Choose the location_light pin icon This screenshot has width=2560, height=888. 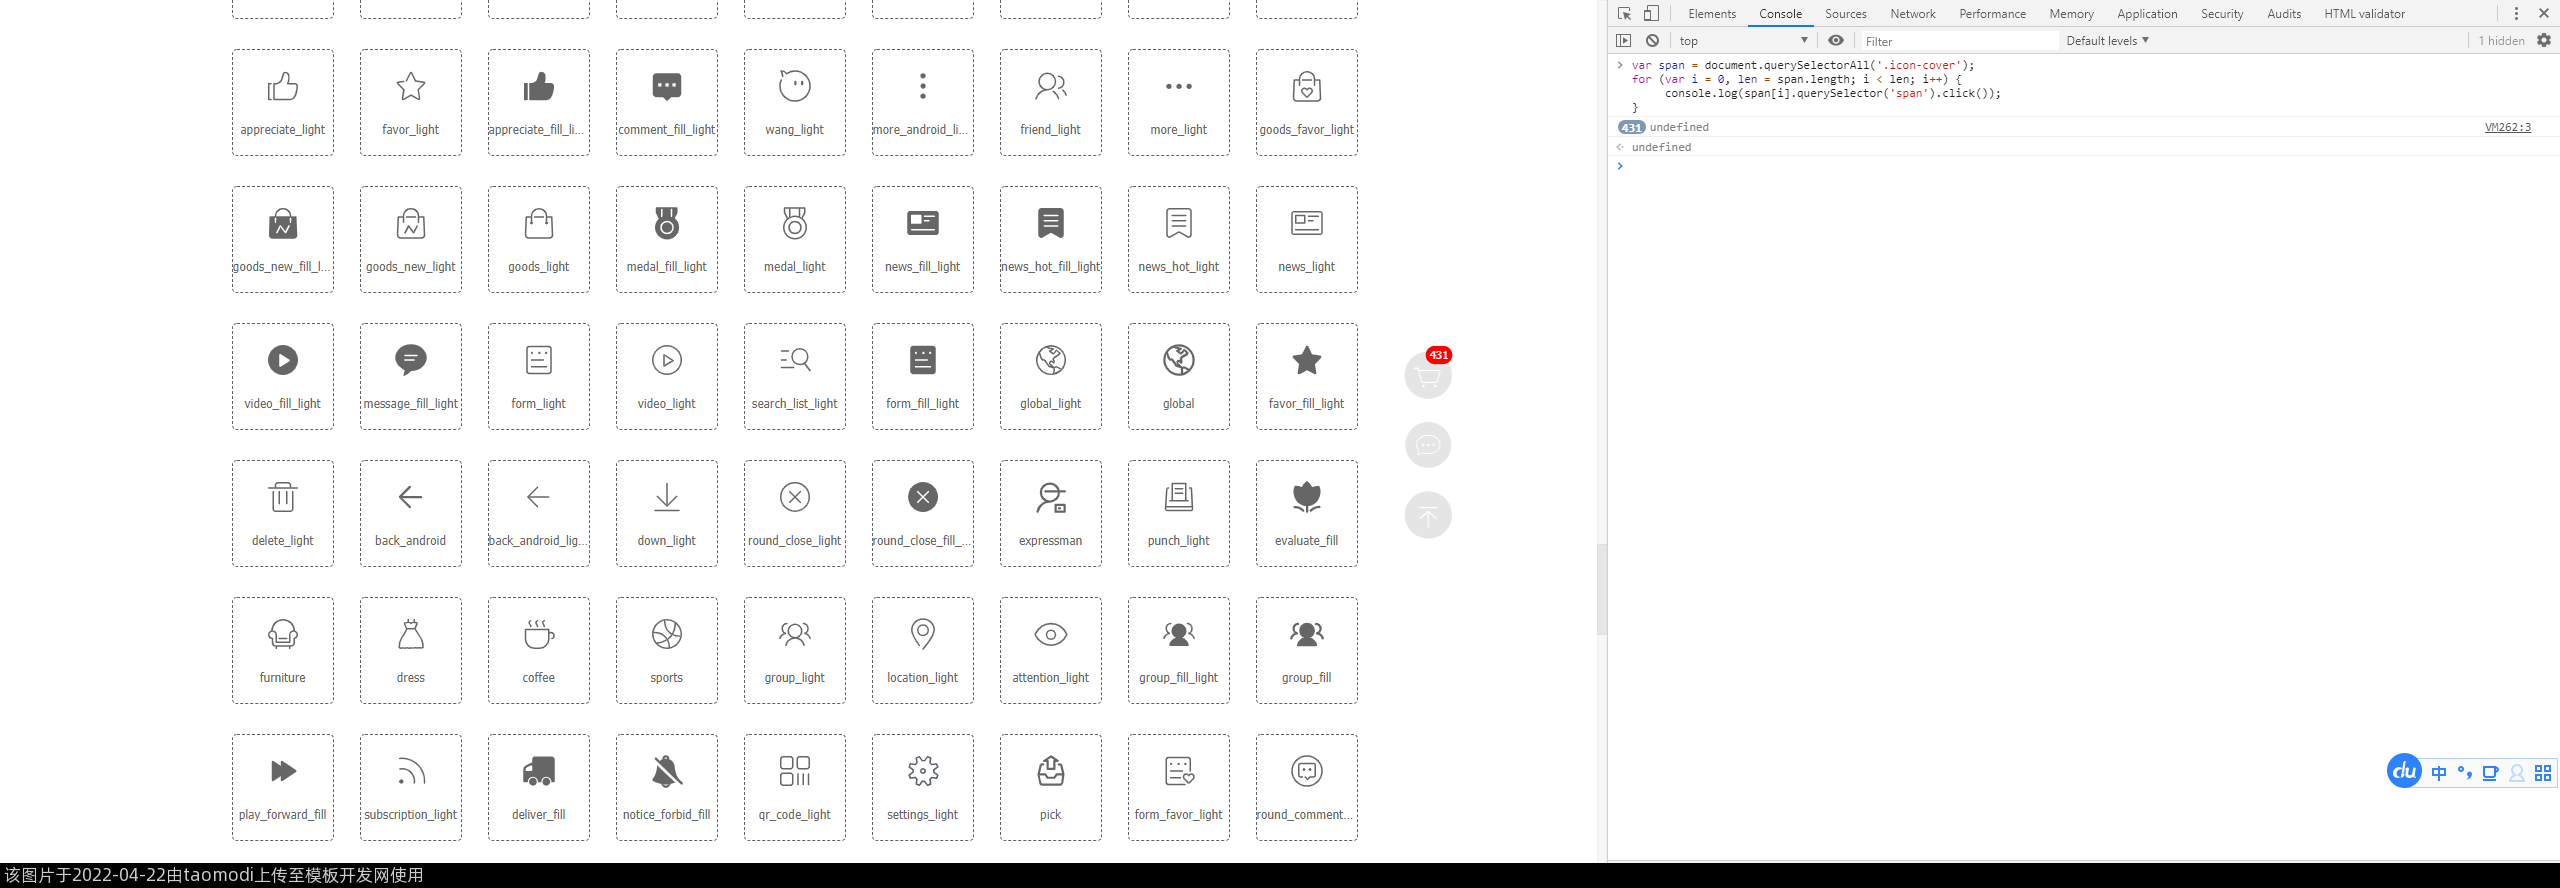[922, 634]
